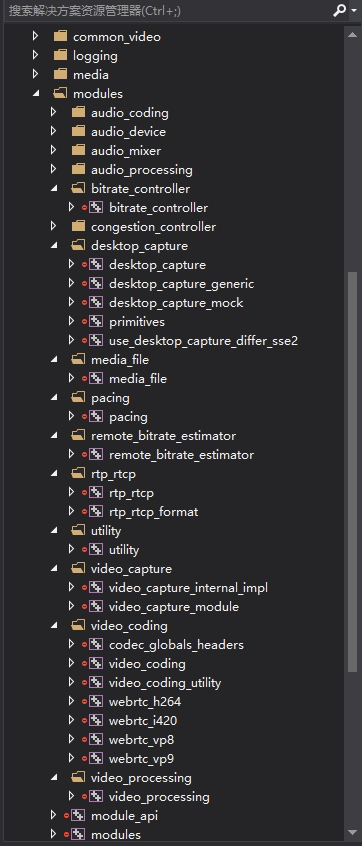The image size is (362, 846).
Task: Expand the utility project node
Action: tap(71, 549)
